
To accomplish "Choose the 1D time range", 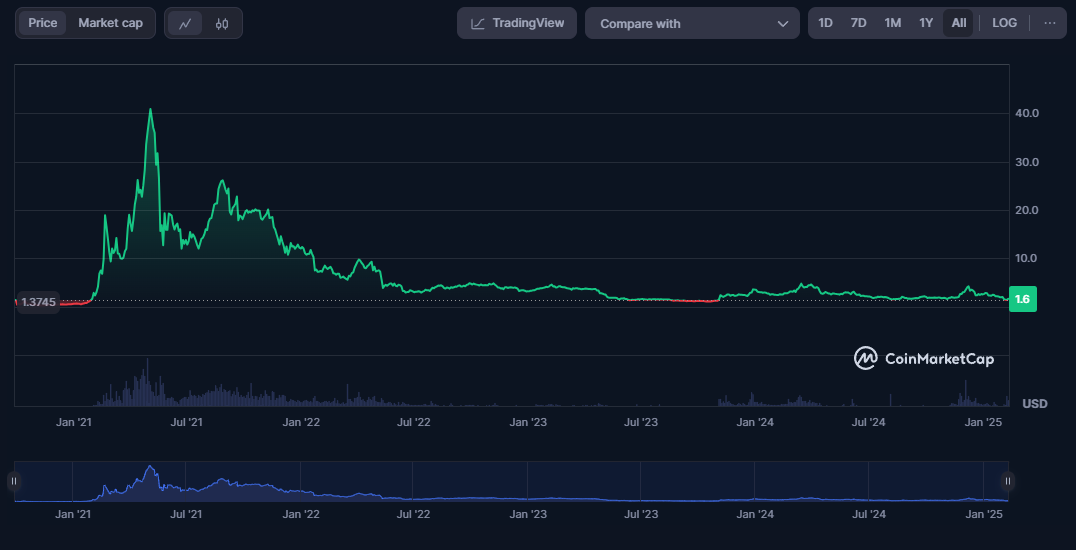I will pos(825,23).
